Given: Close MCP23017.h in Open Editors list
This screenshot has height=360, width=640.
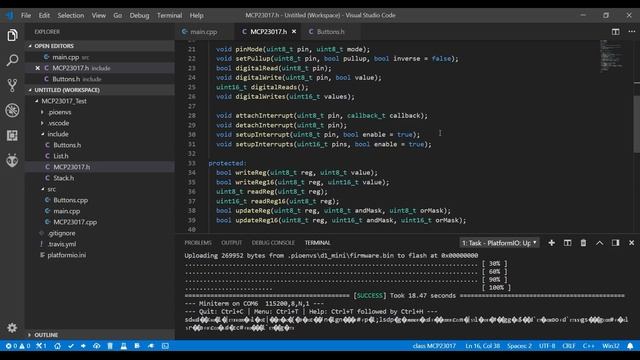Looking at the screenshot, I should 38,68.
